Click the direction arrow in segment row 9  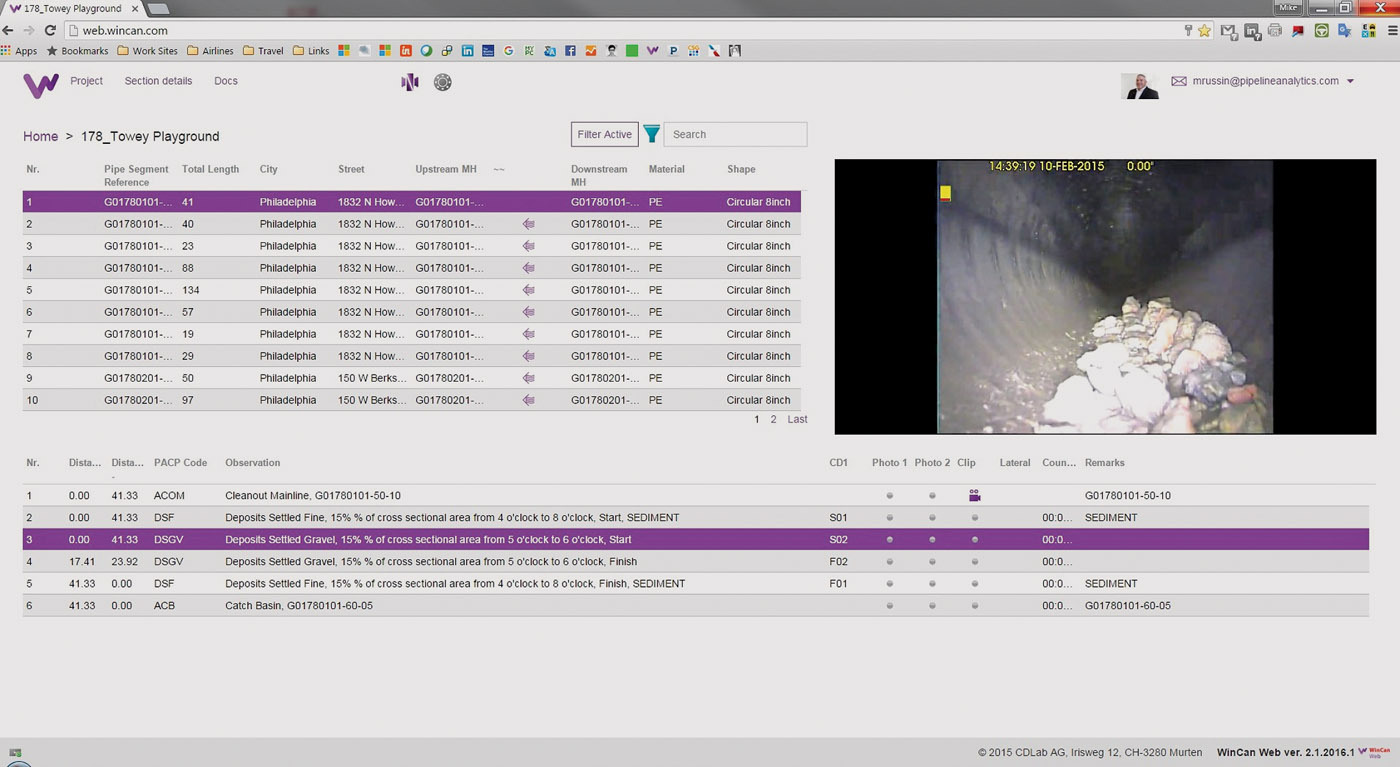point(529,378)
